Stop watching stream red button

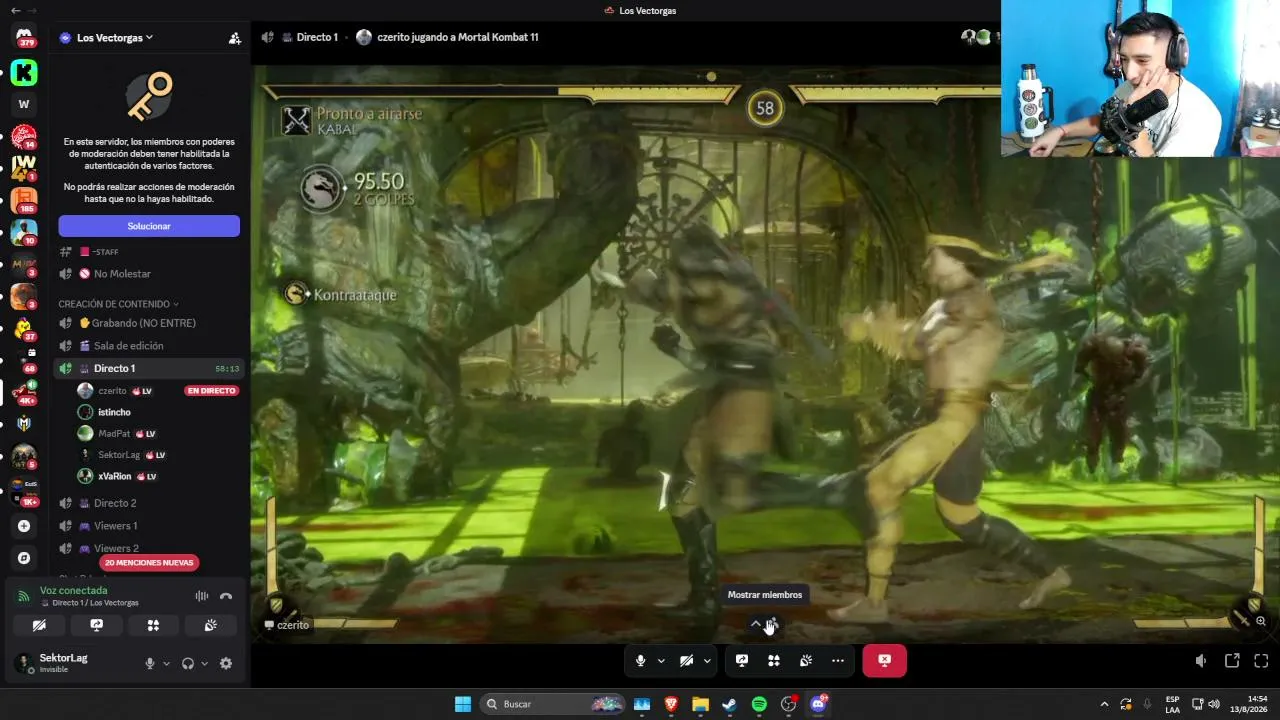884,661
